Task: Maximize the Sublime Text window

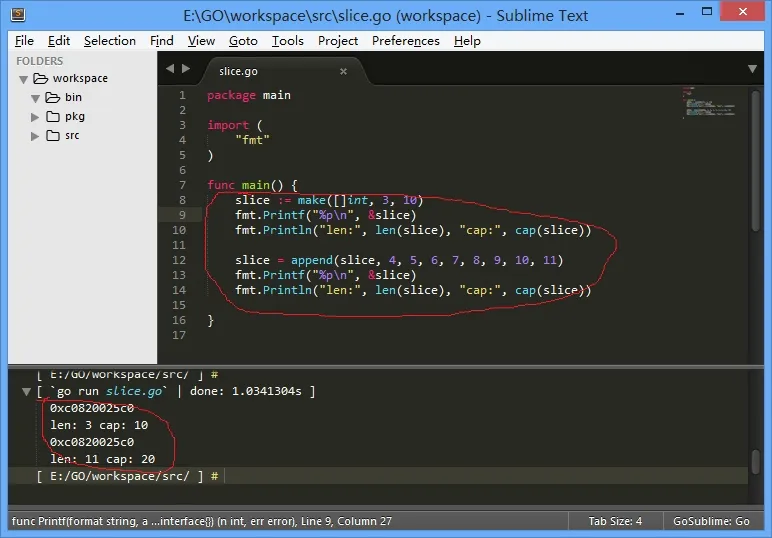Action: (707, 12)
